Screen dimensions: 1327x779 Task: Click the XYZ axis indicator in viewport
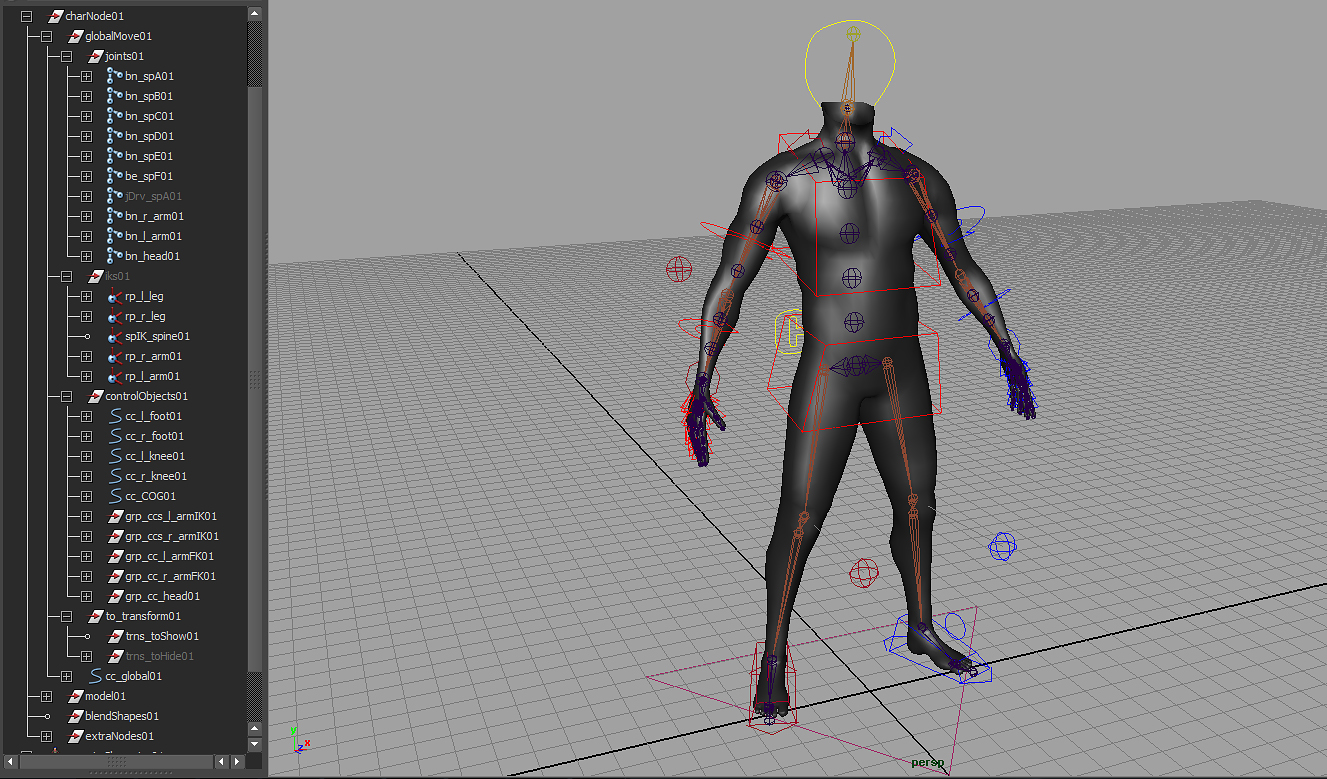[x=301, y=740]
